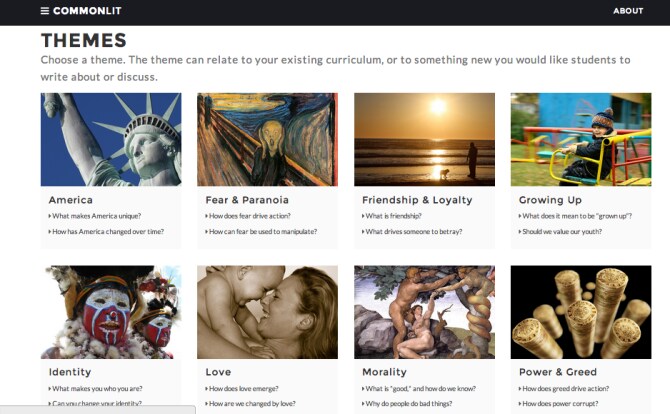Open "How does power corrupt?" question
Image resolution: width=670 pixels, height=414 pixels.
pos(560,404)
